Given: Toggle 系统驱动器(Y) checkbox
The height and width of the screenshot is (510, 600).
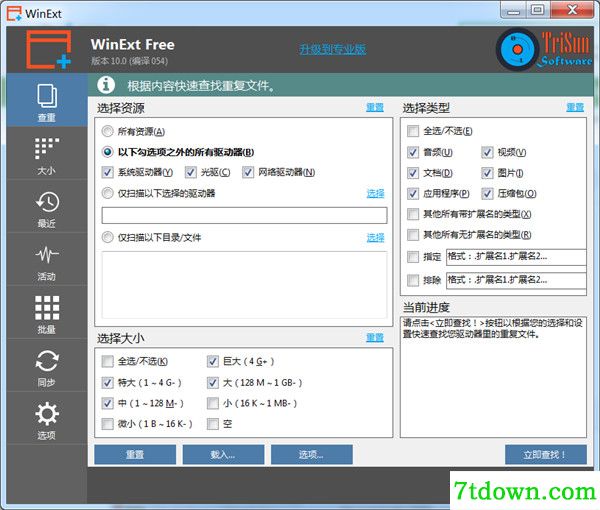Looking at the screenshot, I should 108,173.
